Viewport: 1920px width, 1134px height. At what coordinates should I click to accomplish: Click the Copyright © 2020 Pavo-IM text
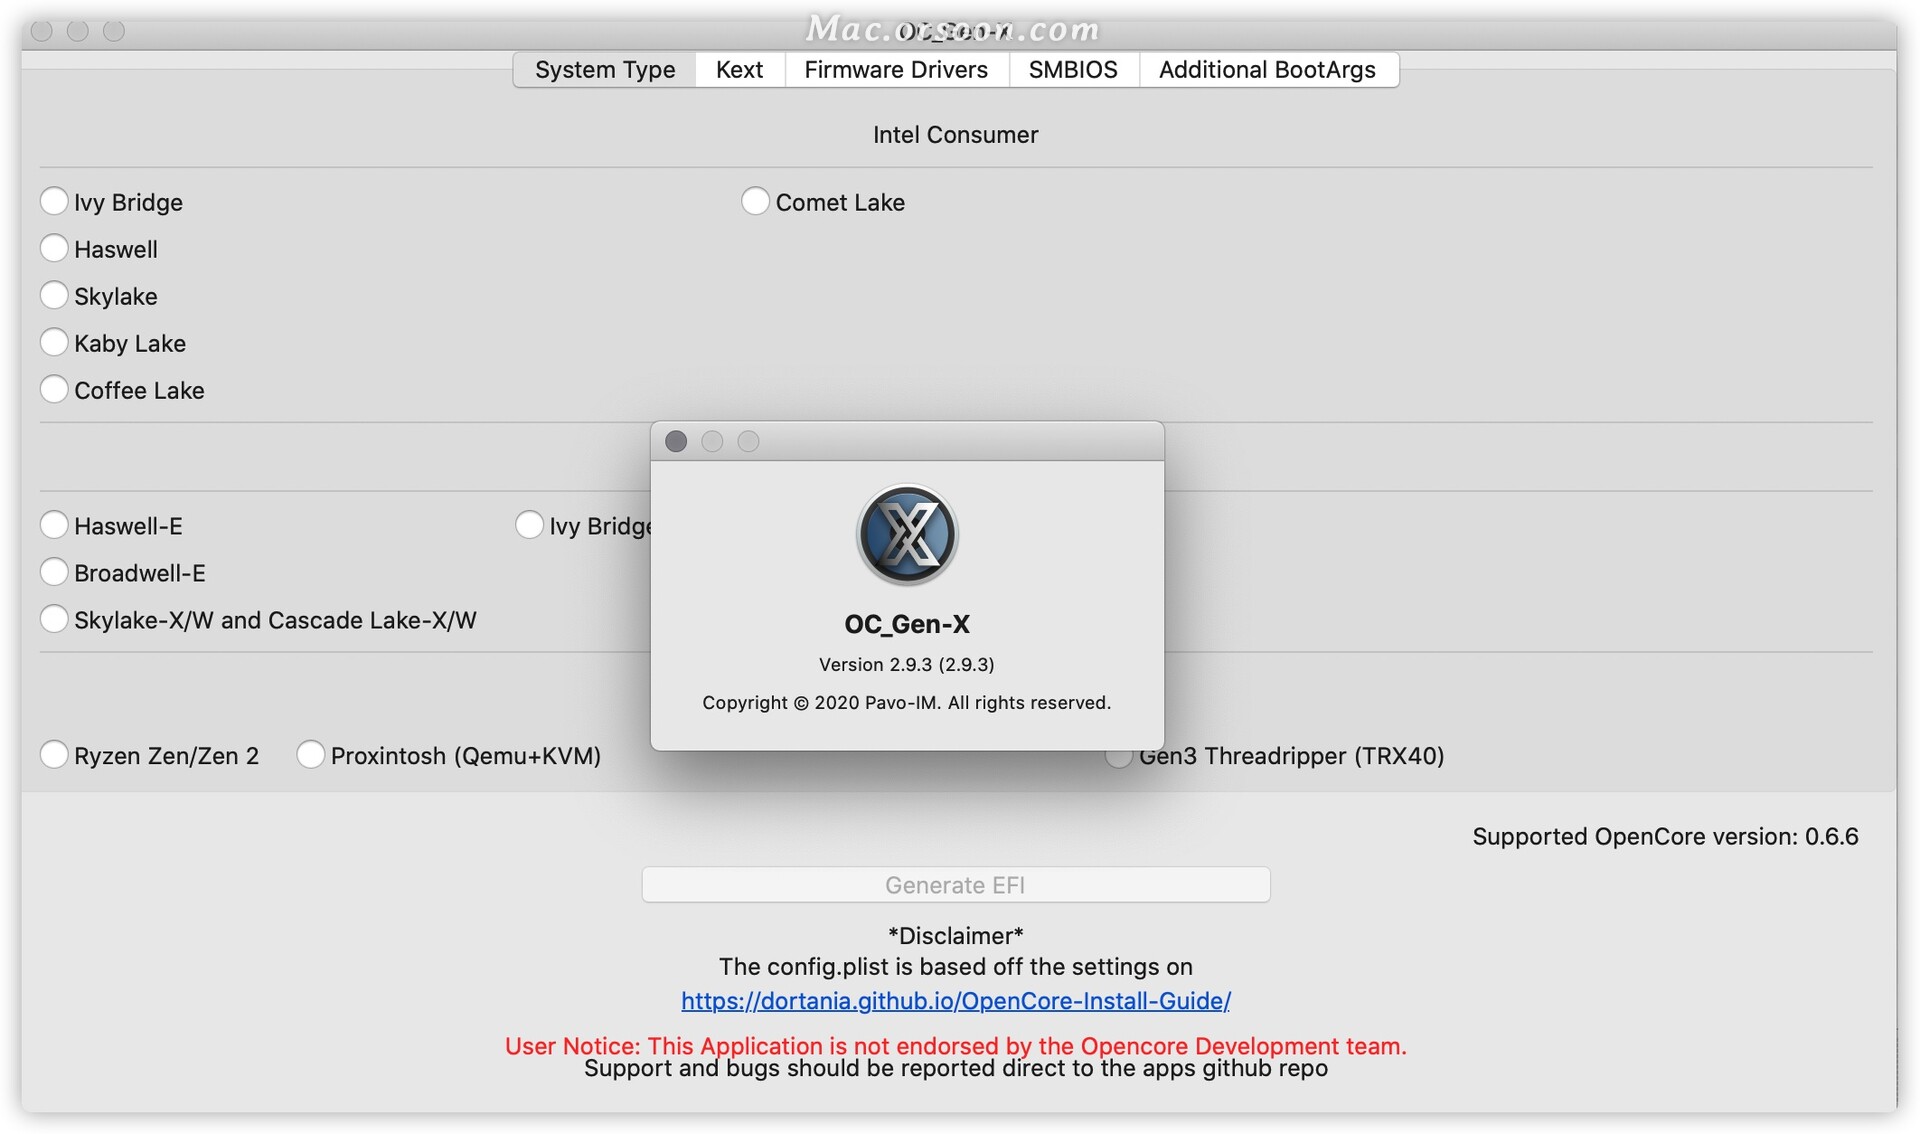click(907, 703)
